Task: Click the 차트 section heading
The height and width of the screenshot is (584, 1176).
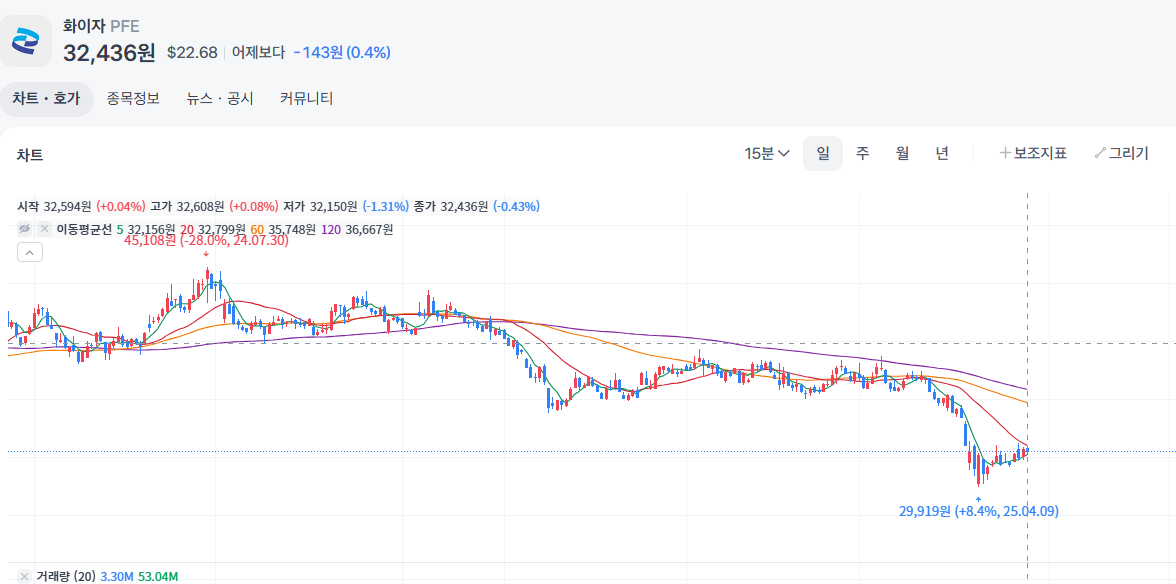Action: point(30,155)
